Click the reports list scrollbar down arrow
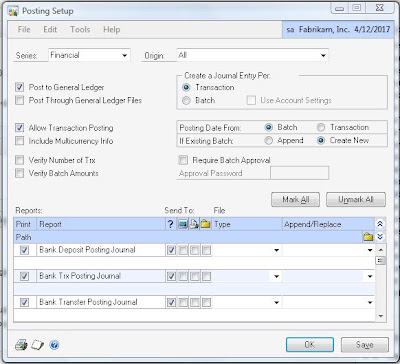 (x=381, y=316)
